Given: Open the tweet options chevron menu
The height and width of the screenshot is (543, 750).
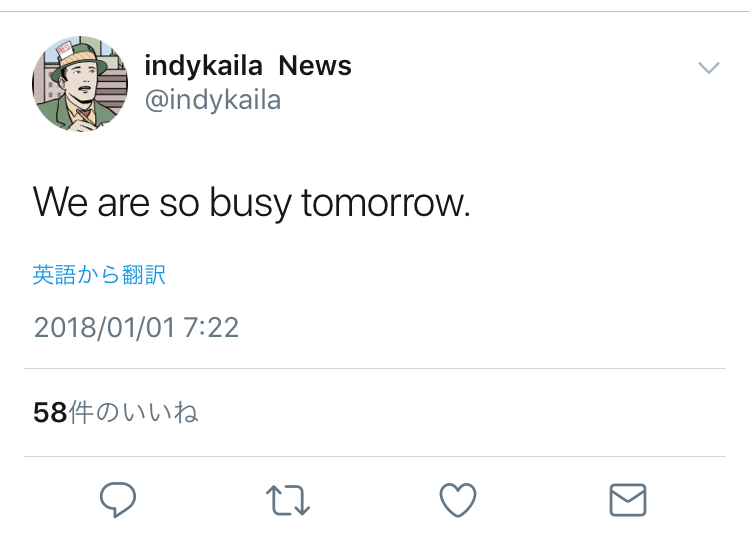Looking at the screenshot, I should pos(708,68).
